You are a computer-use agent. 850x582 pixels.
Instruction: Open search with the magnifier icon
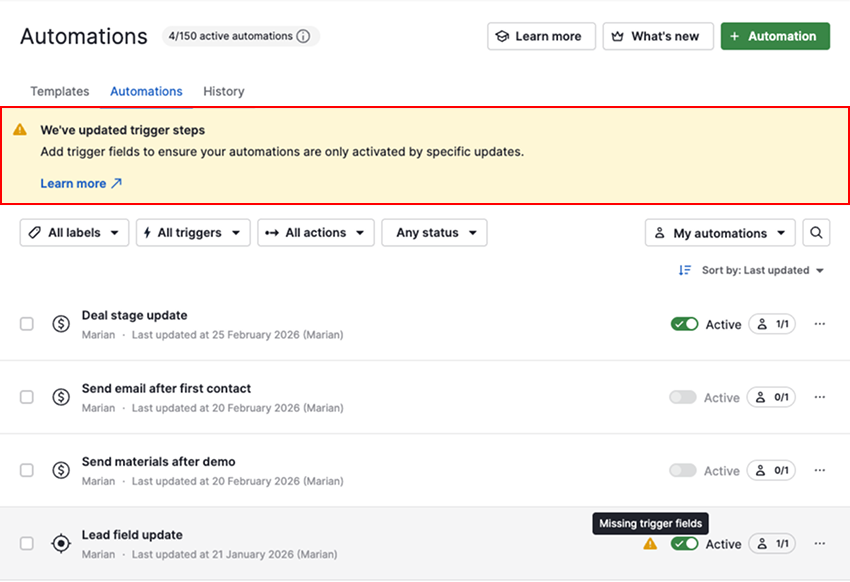pyautogui.click(x=817, y=233)
